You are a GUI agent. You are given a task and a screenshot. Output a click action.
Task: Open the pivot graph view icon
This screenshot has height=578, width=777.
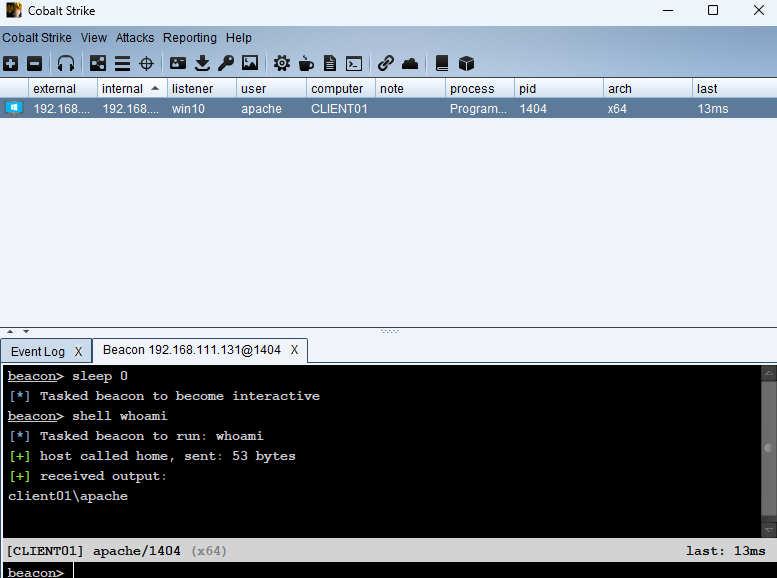(98, 63)
